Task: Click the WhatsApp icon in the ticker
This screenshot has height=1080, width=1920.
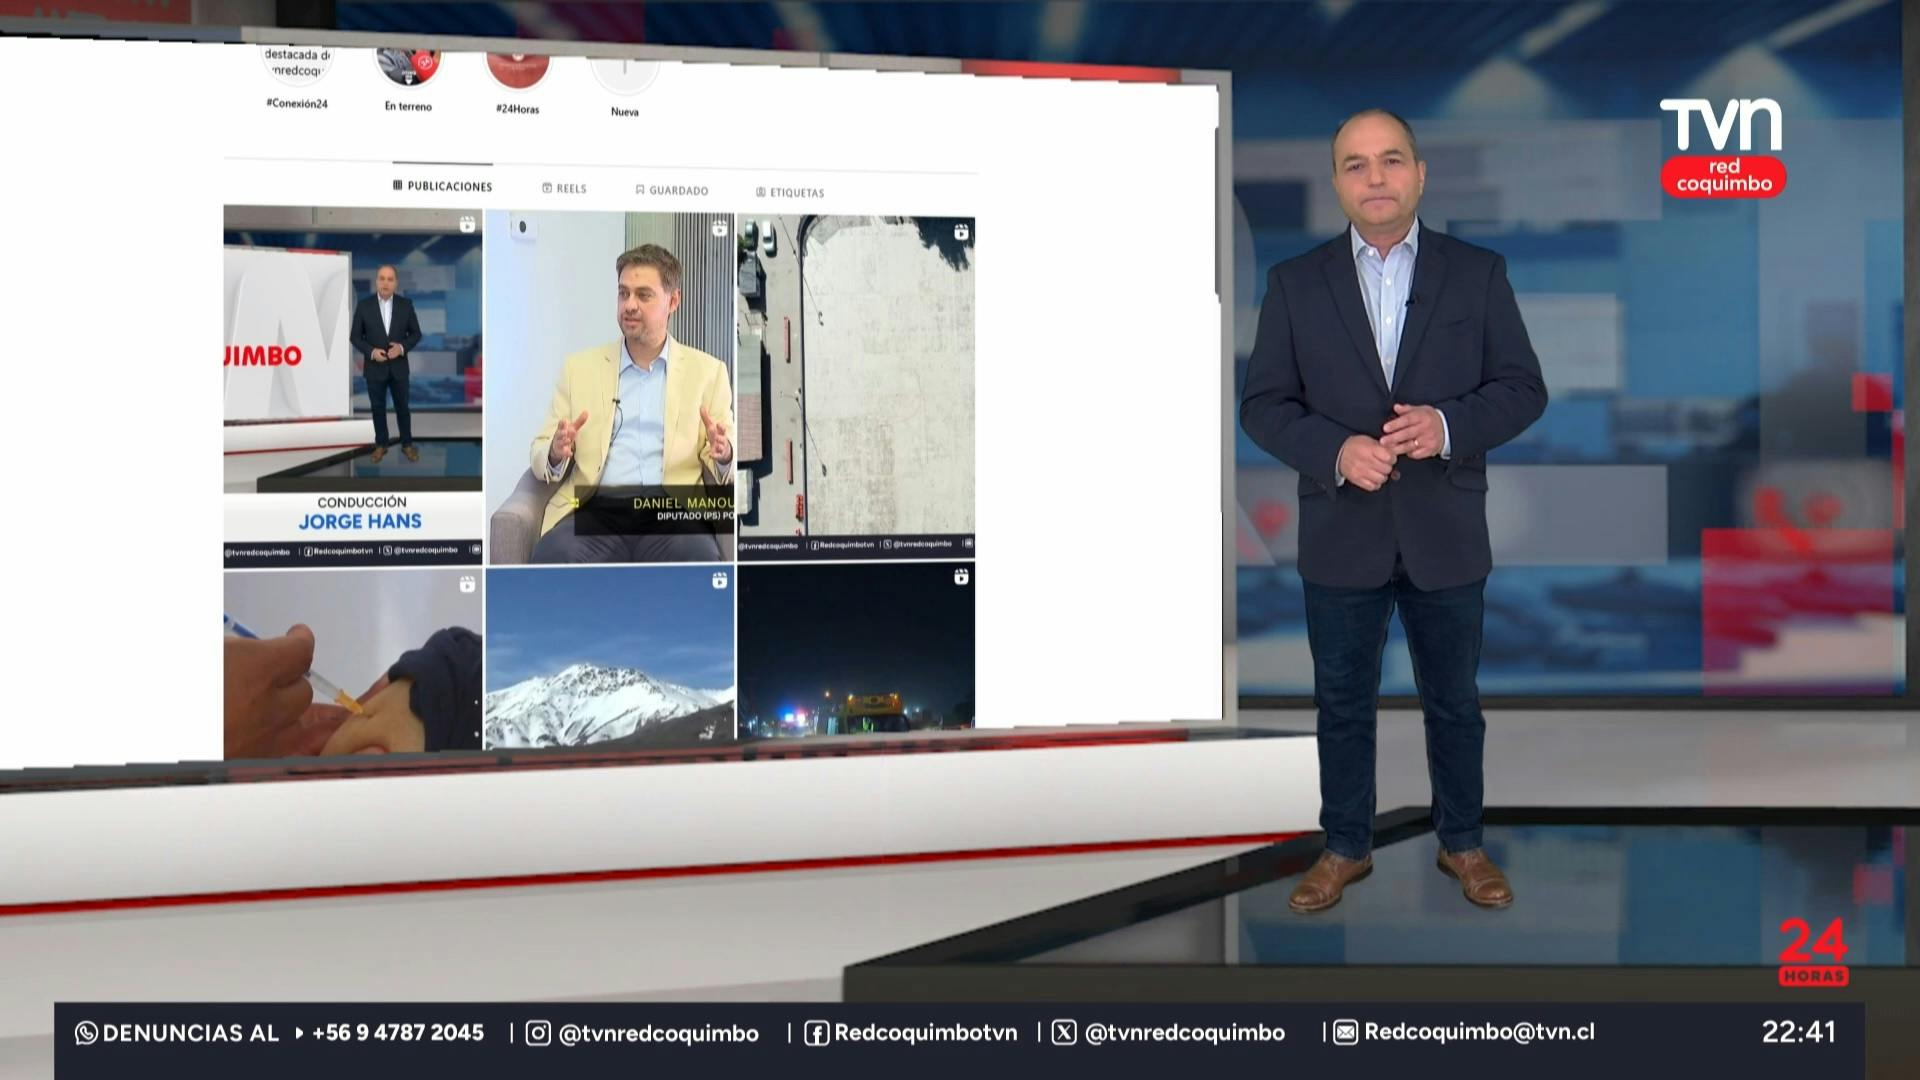Action: pos(86,1033)
